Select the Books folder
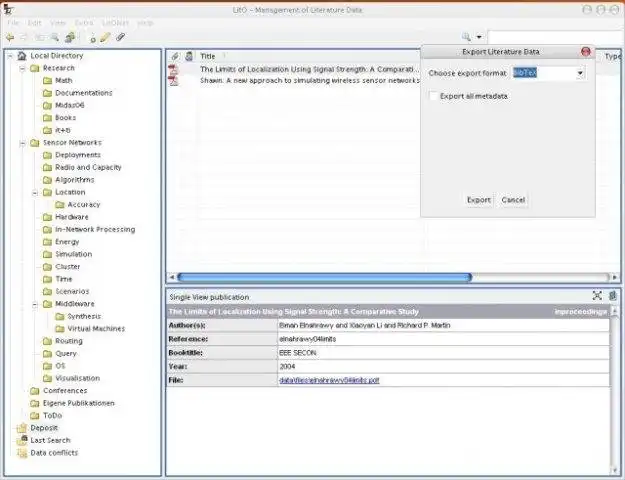This screenshot has height=480, width=625. click(x=65, y=118)
